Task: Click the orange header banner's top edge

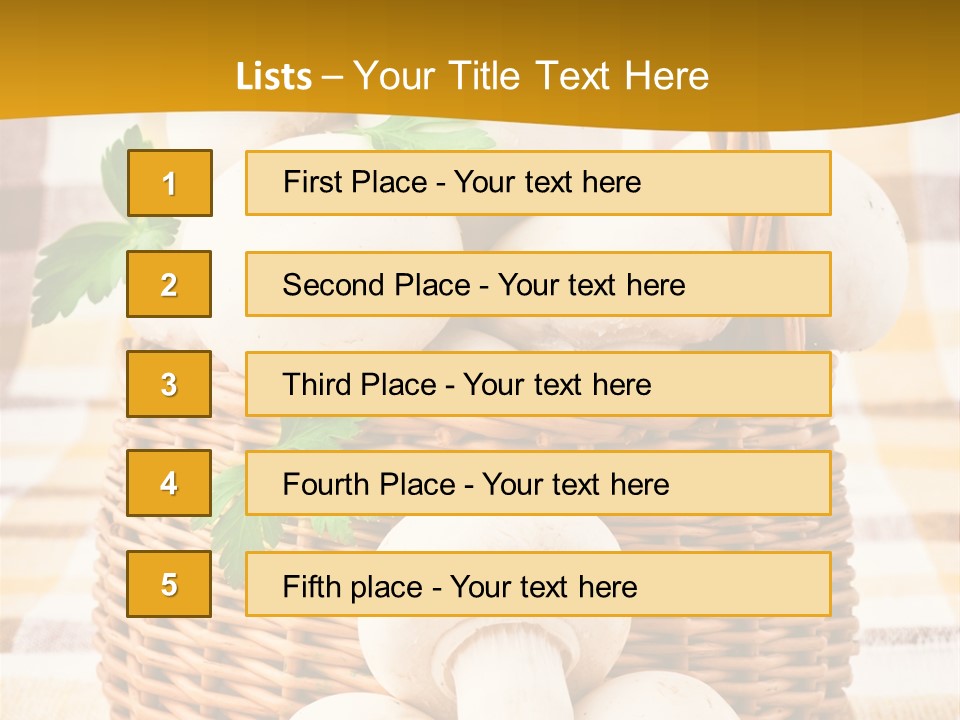Action: coord(480,2)
